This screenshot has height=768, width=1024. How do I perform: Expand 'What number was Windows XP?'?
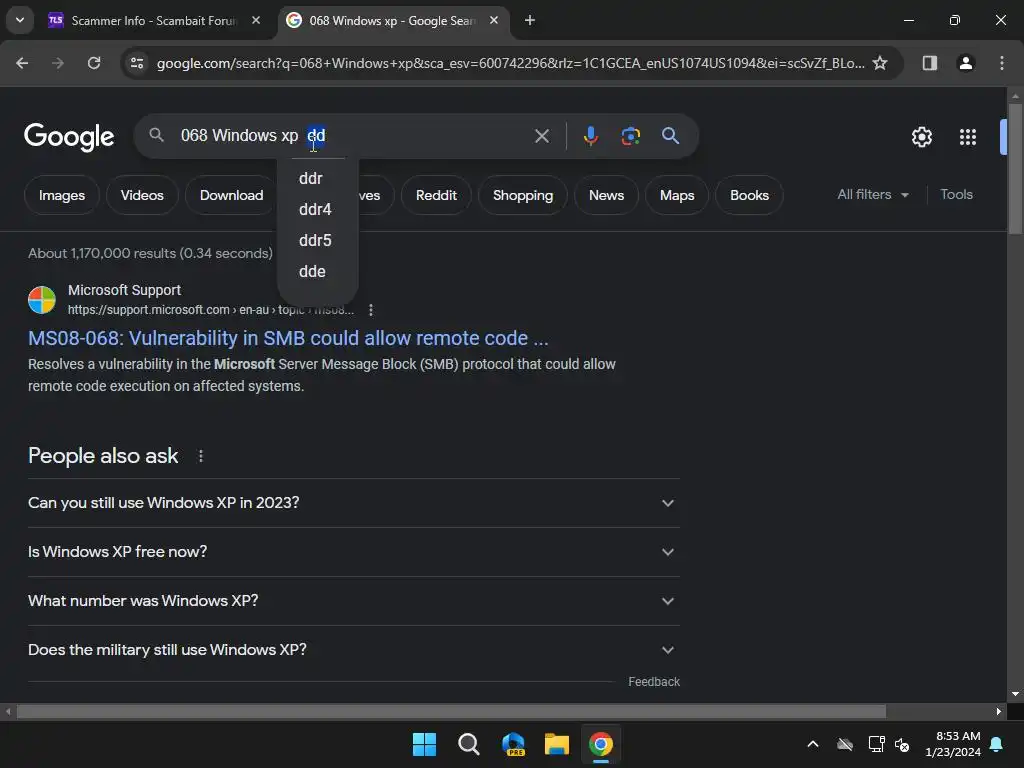[354, 601]
